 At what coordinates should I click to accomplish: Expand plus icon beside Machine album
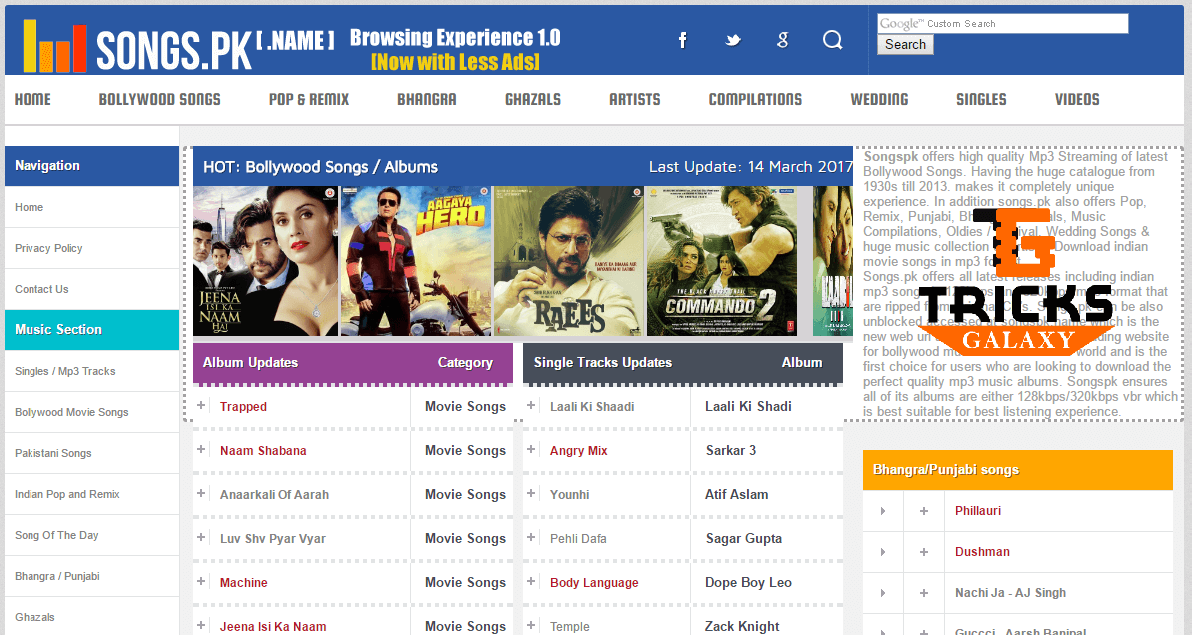click(x=201, y=582)
